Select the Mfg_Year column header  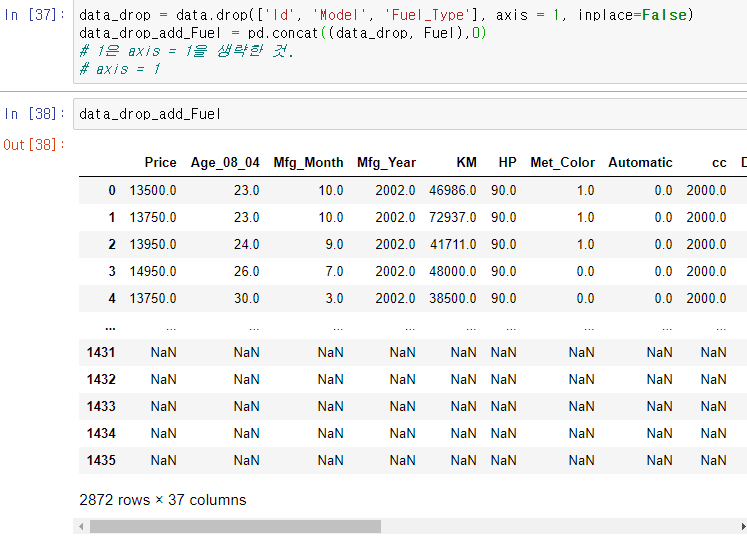click(386, 163)
